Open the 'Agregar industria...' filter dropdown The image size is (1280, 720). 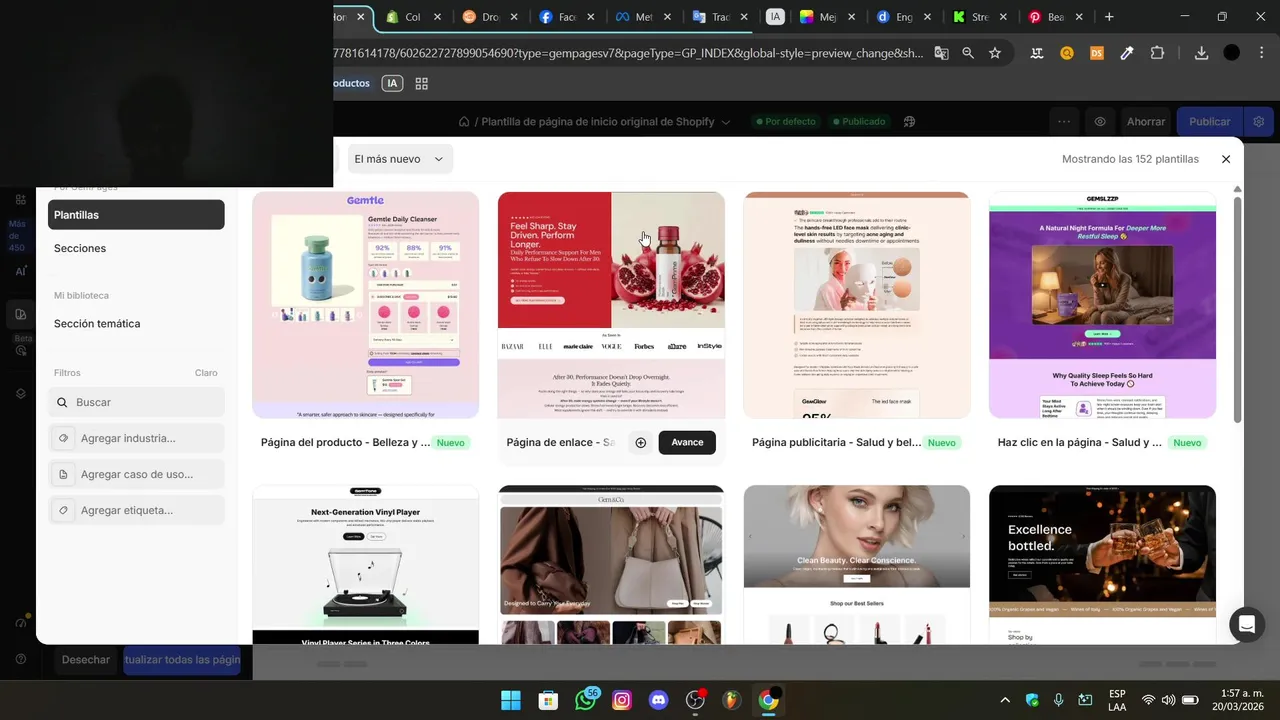tap(136, 438)
